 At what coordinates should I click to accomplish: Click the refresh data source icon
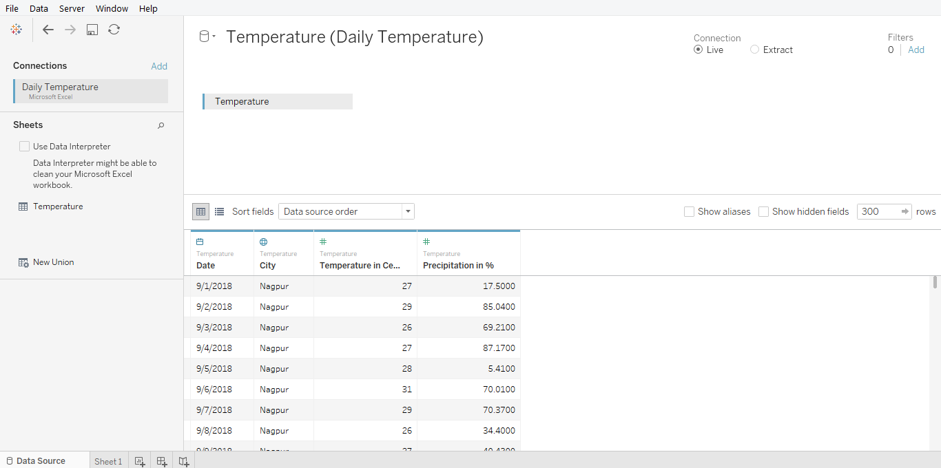tap(114, 30)
